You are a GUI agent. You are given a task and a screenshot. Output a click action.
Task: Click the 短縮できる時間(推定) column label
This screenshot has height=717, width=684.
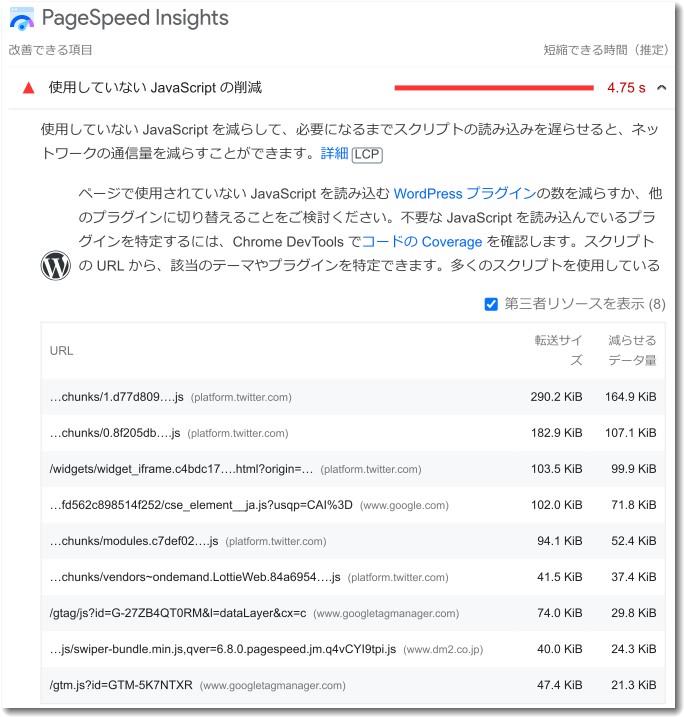point(606,50)
